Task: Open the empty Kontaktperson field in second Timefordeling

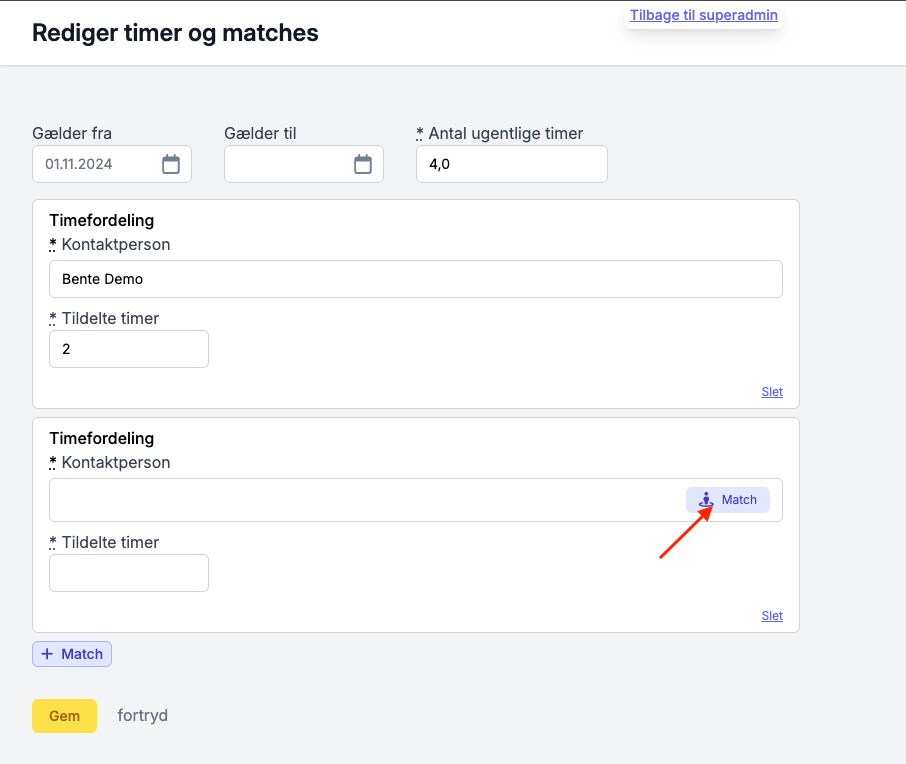Action: (366, 500)
